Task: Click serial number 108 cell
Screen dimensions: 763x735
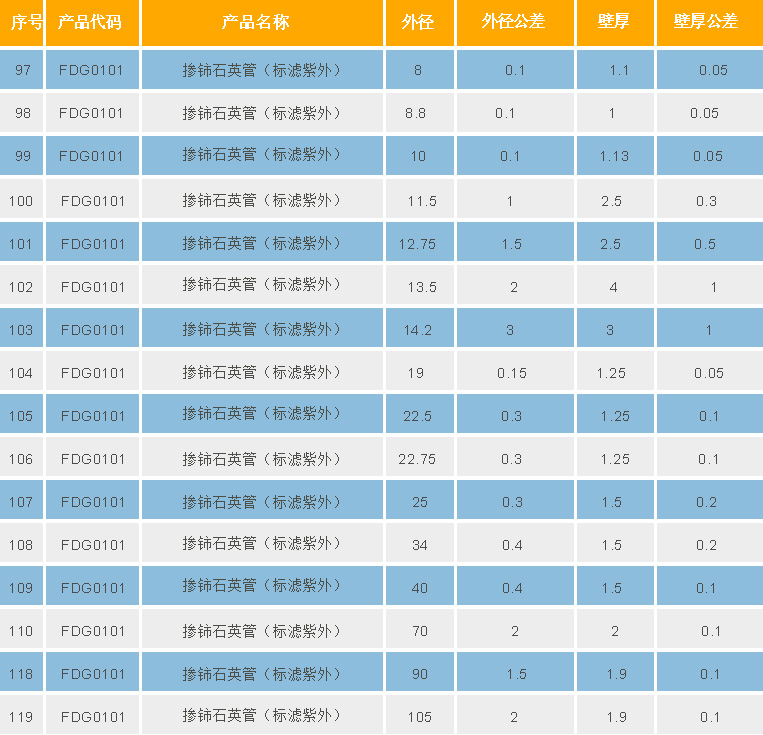Action: (21, 545)
